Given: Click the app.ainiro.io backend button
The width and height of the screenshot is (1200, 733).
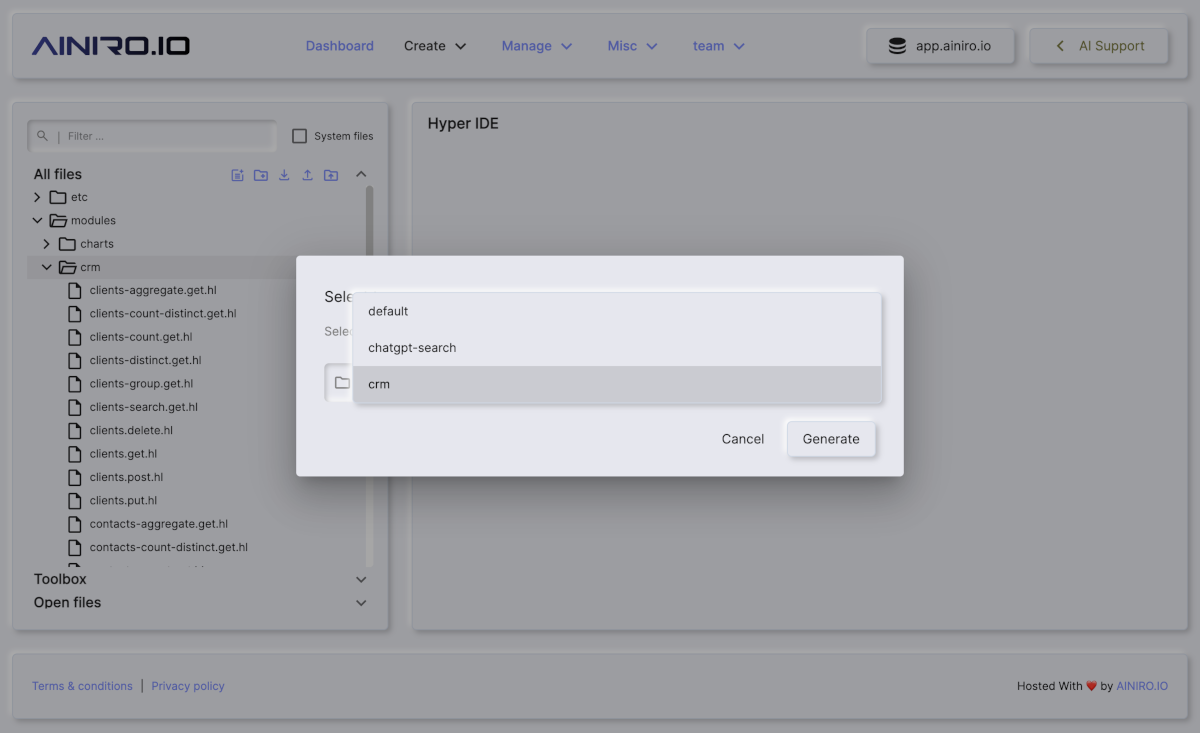Looking at the screenshot, I should coord(940,46).
